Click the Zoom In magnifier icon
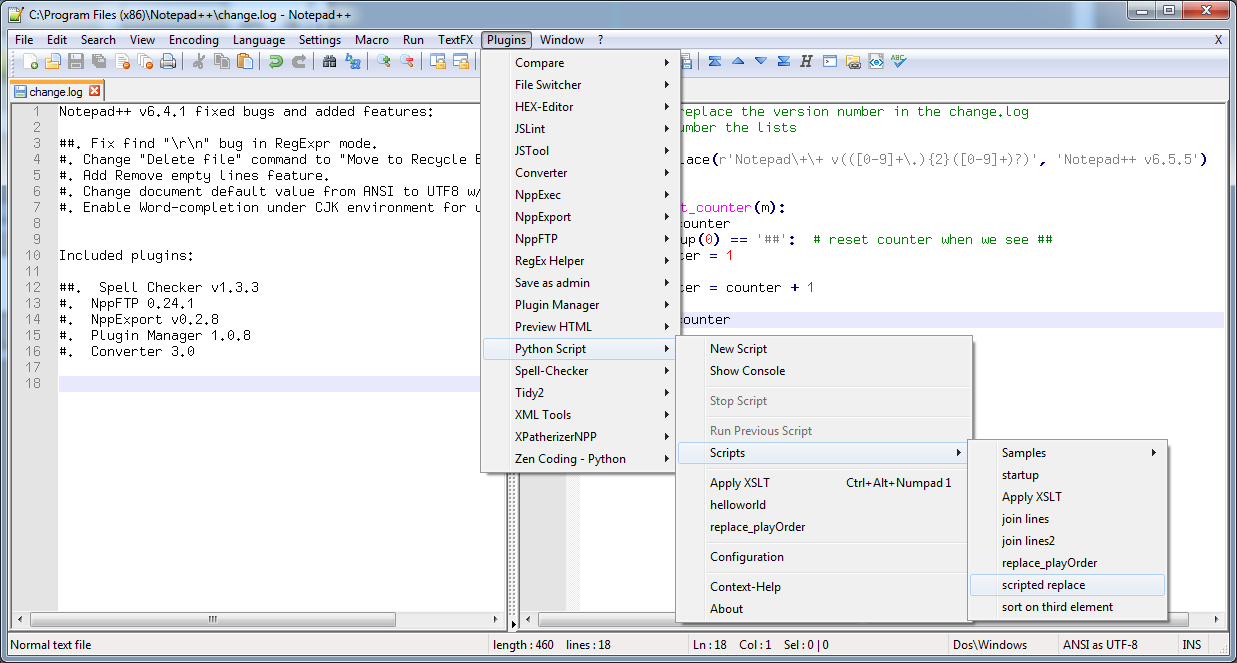 point(384,62)
